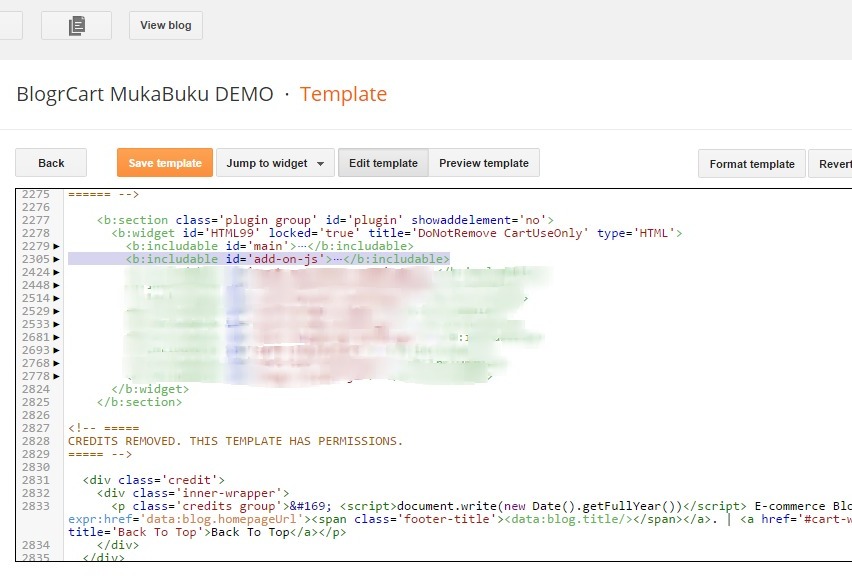852x583 pixels.
Task: Expand folded code at line 2768
Action: [x=57, y=363]
